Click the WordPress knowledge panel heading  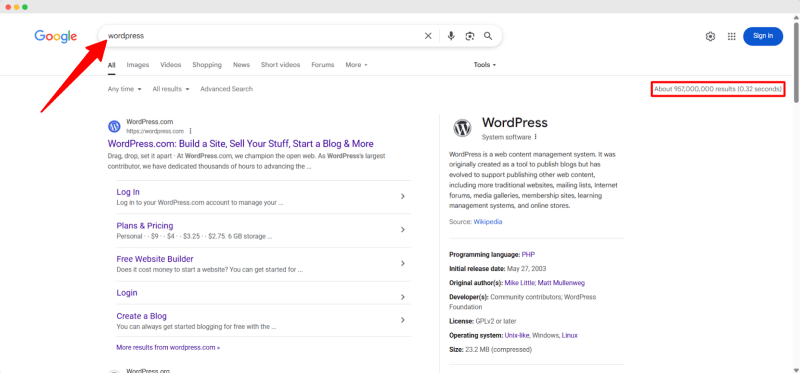(515, 122)
